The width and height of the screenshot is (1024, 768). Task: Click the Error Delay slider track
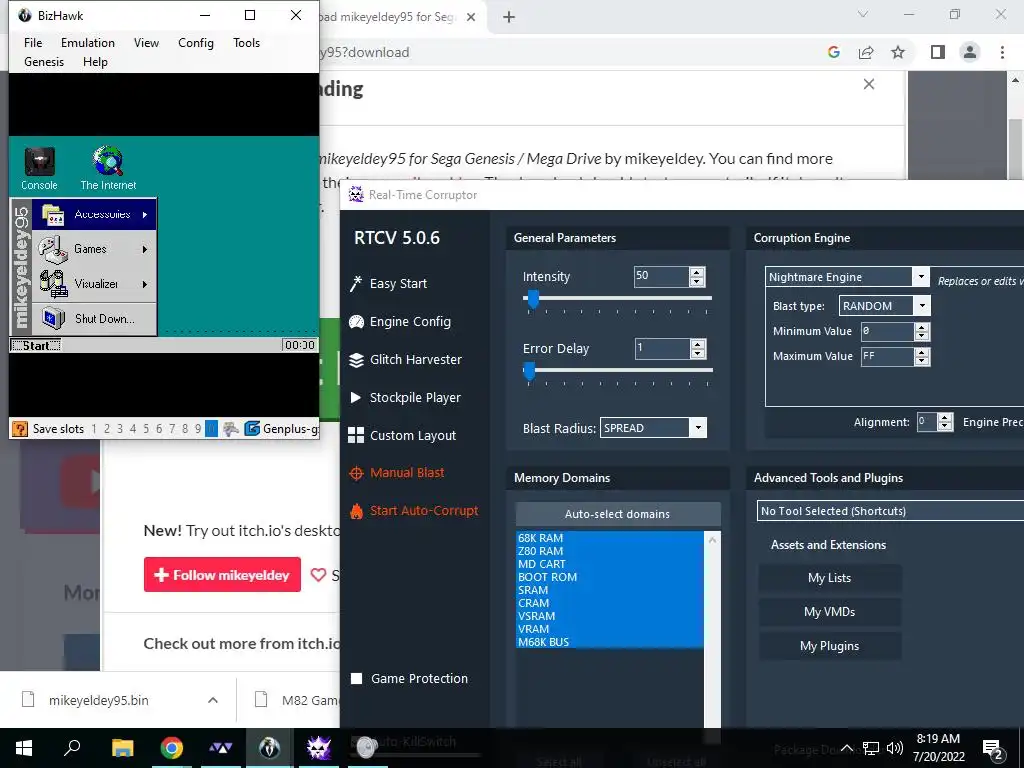tap(617, 370)
